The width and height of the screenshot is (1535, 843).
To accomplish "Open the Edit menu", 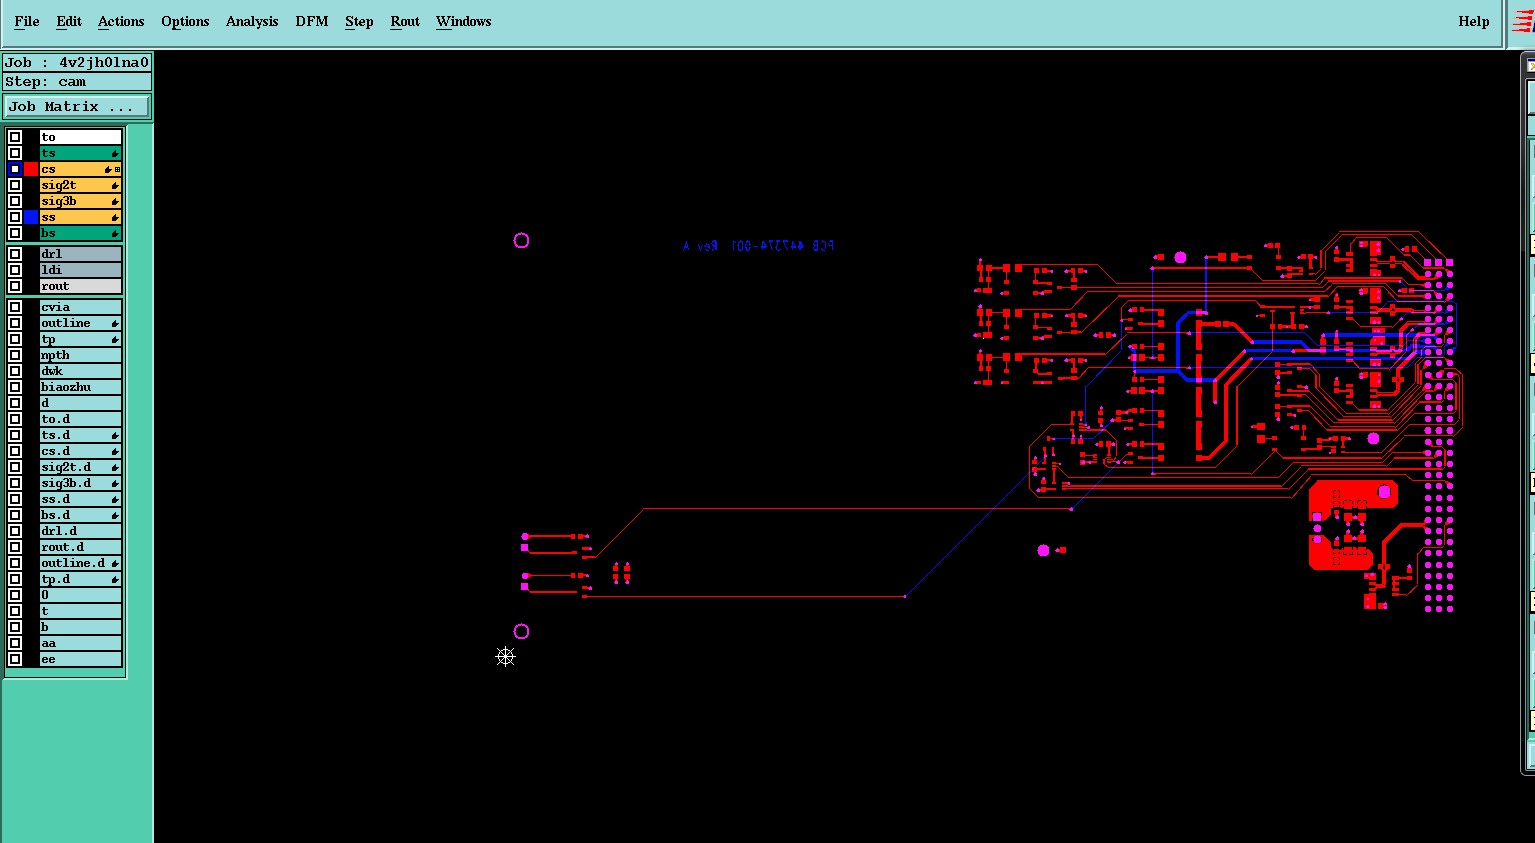I will click(x=69, y=21).
